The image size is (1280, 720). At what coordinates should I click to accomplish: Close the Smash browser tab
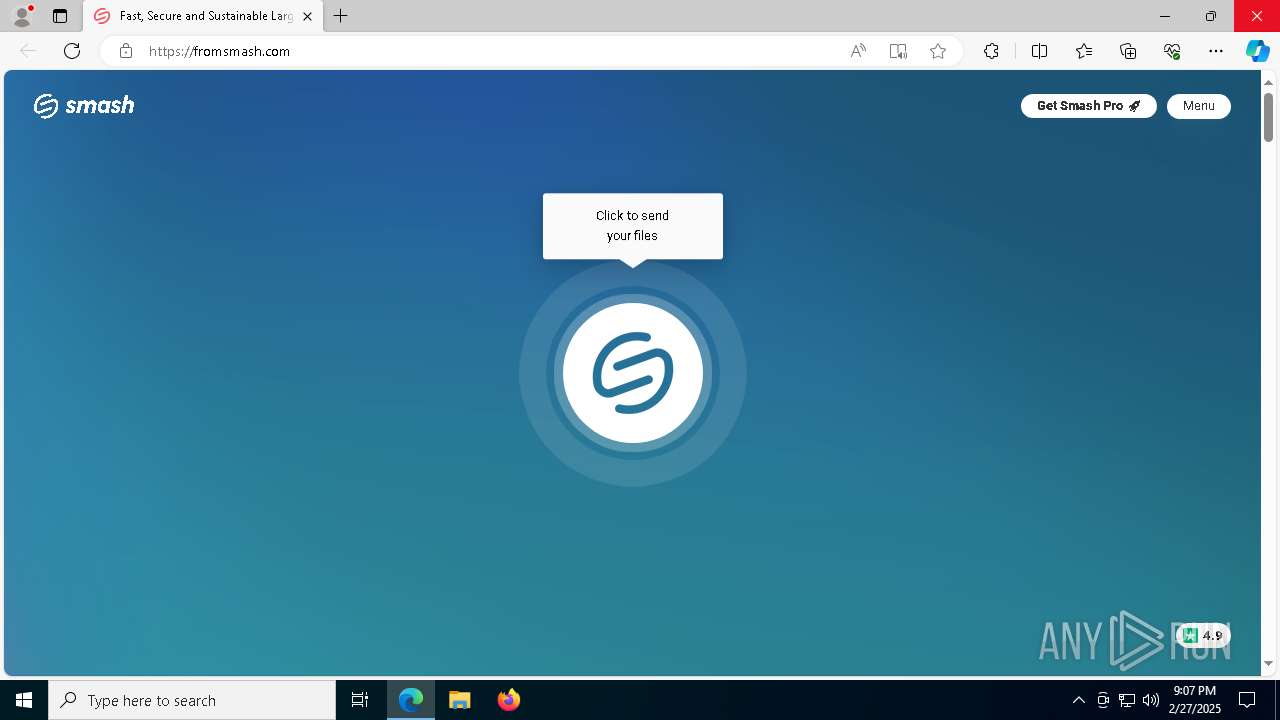coord(307,16)
